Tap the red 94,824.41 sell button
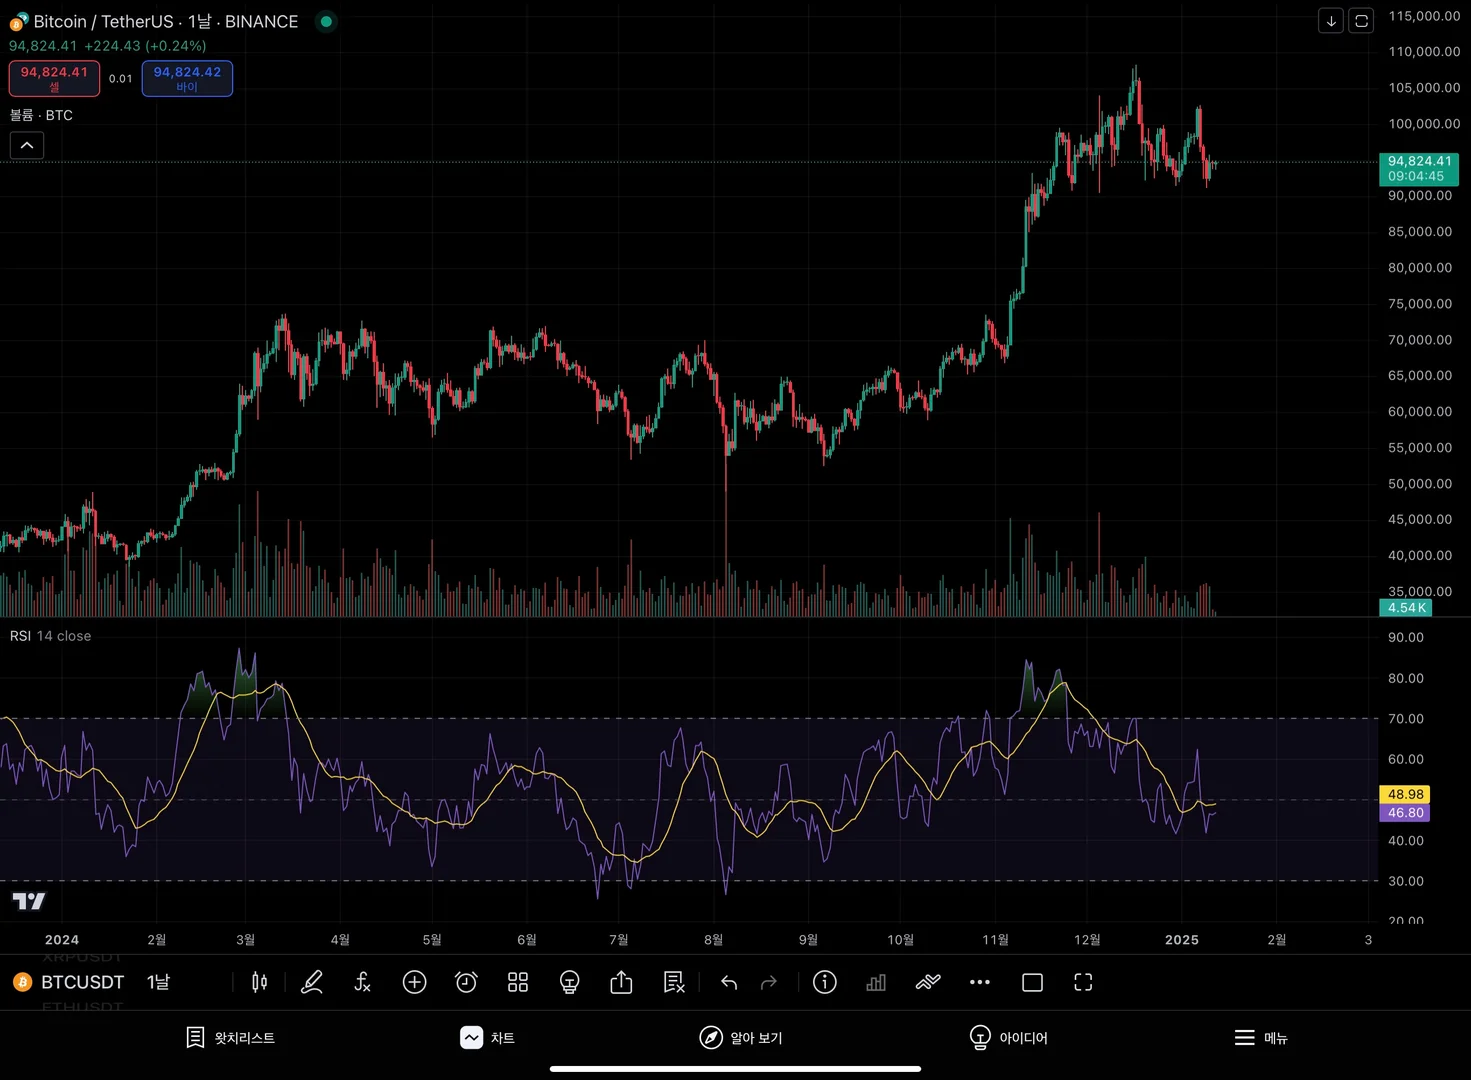The height and width of the screenshot is (1080, 1471). pyautogui.click(x=54, y=78)
